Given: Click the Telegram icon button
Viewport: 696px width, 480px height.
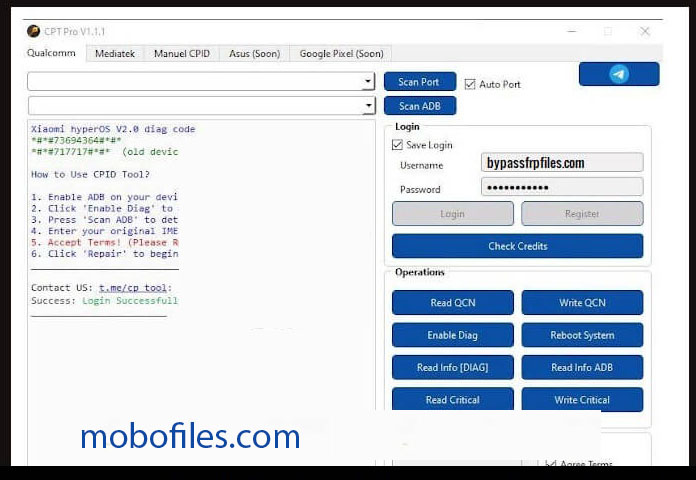Looking at the screenshot, I should (619, 74).
